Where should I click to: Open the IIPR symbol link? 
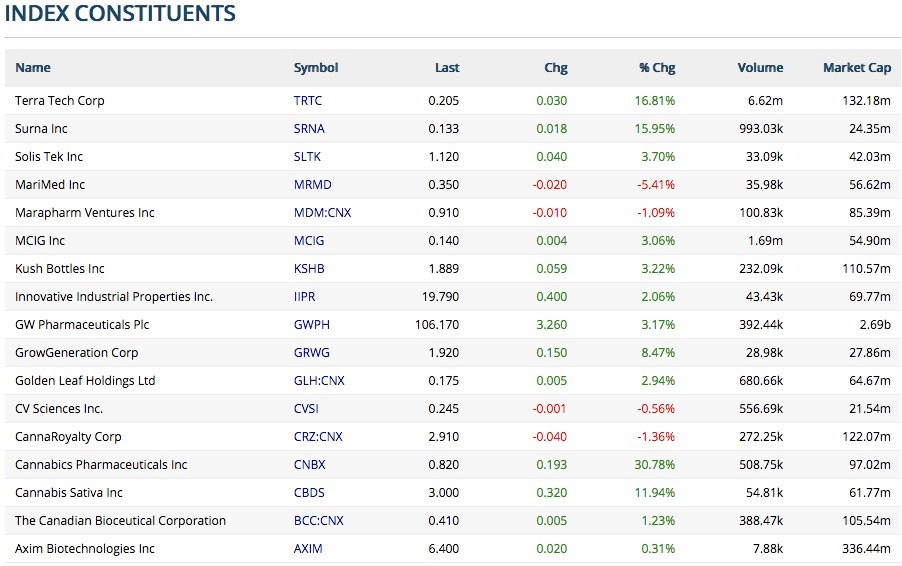304,297
